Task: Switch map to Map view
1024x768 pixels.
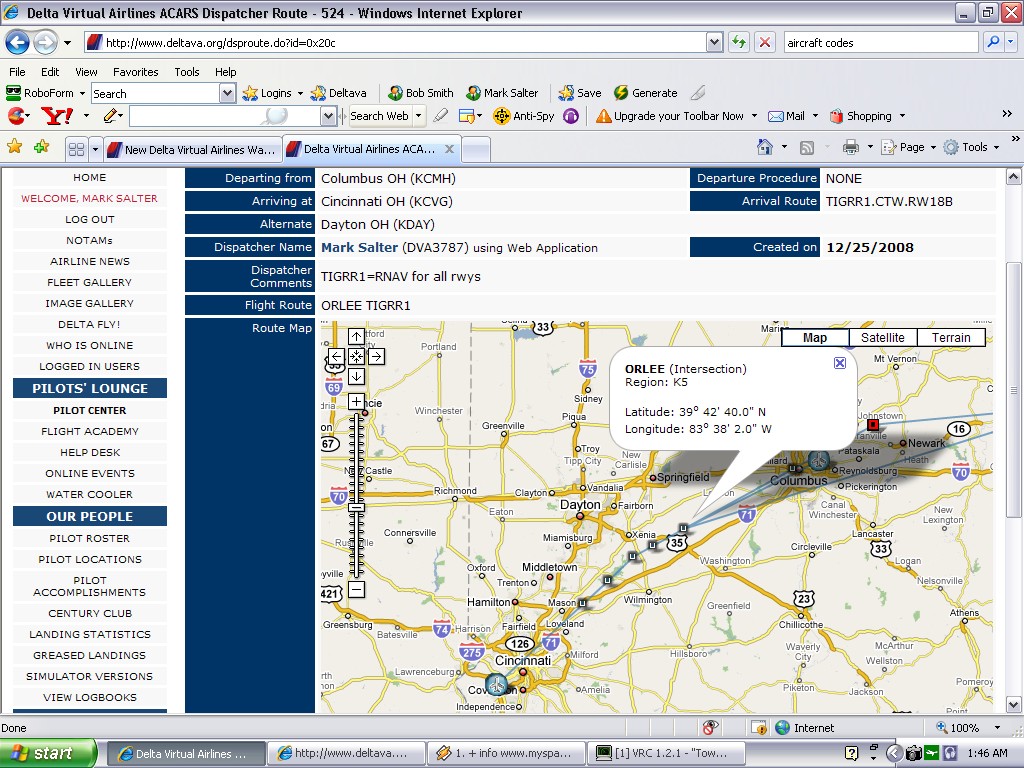Action: coord(815,338)
